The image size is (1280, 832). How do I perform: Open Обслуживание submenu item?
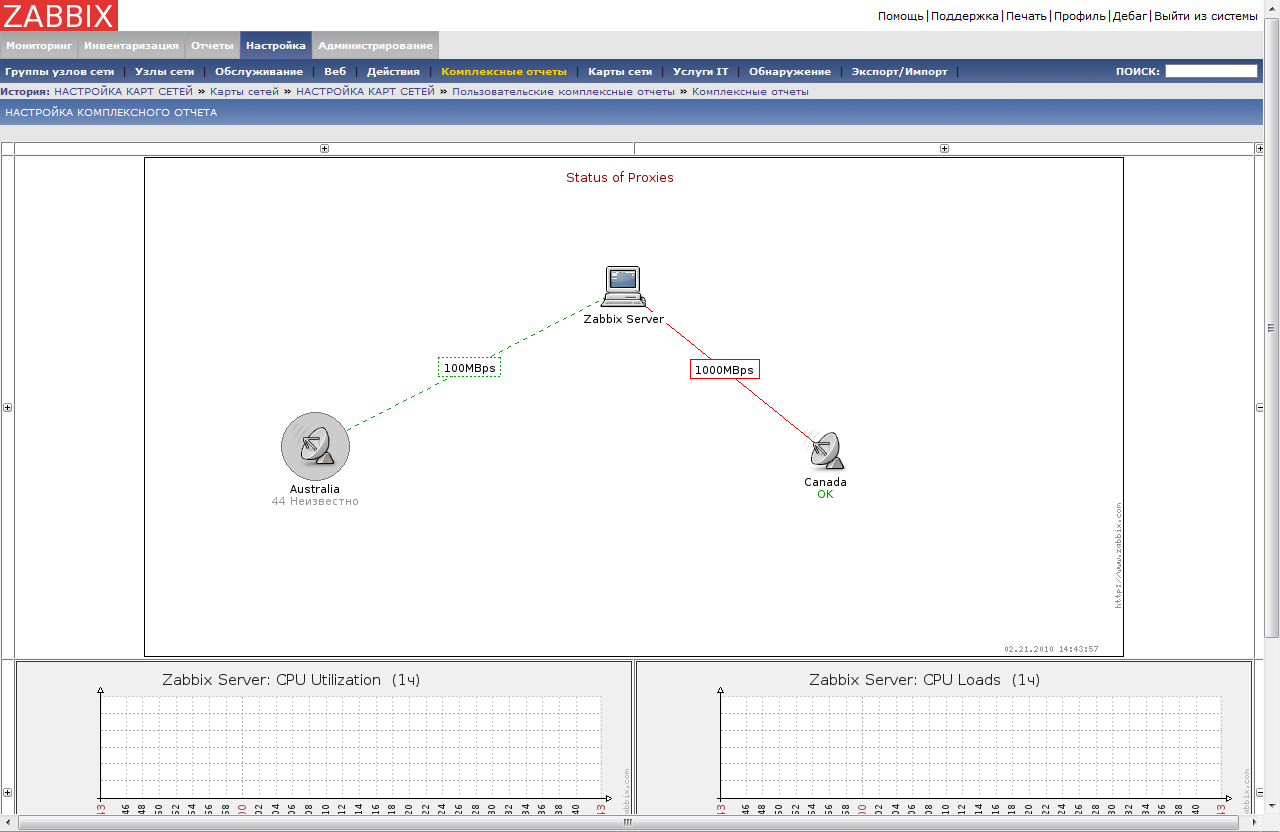259,72
